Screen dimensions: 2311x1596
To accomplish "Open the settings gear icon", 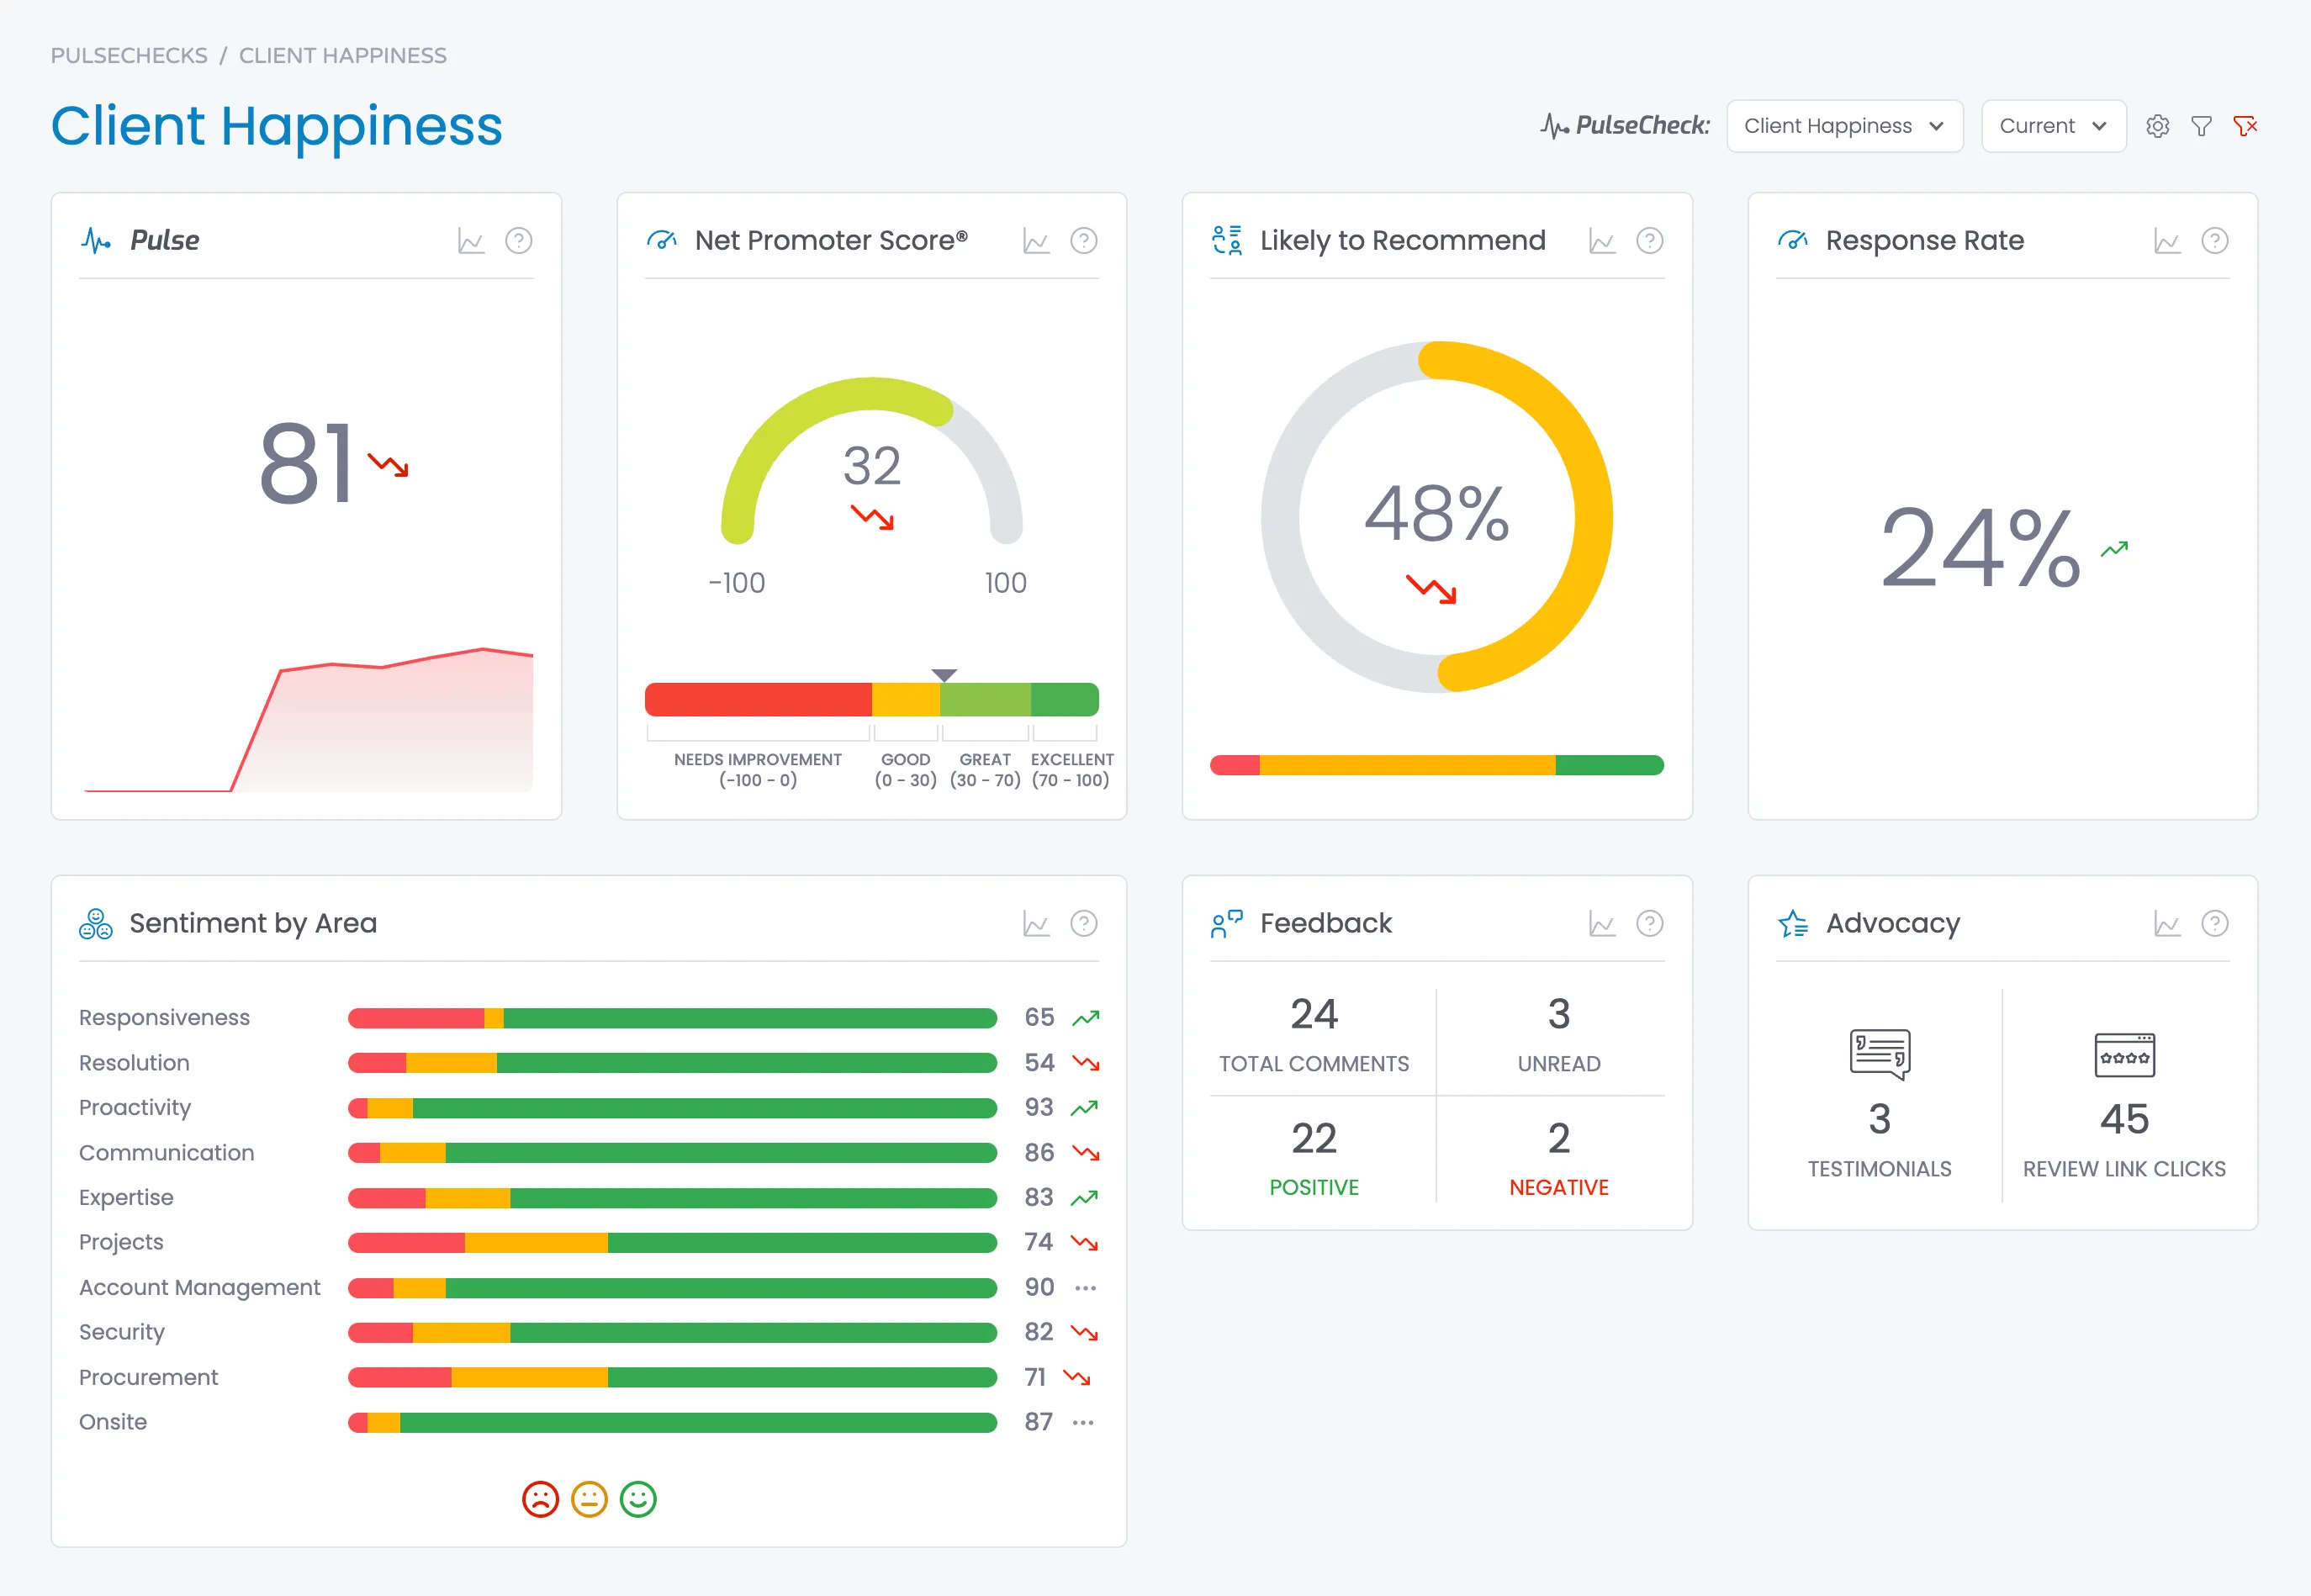I will tap(2157, 126).
